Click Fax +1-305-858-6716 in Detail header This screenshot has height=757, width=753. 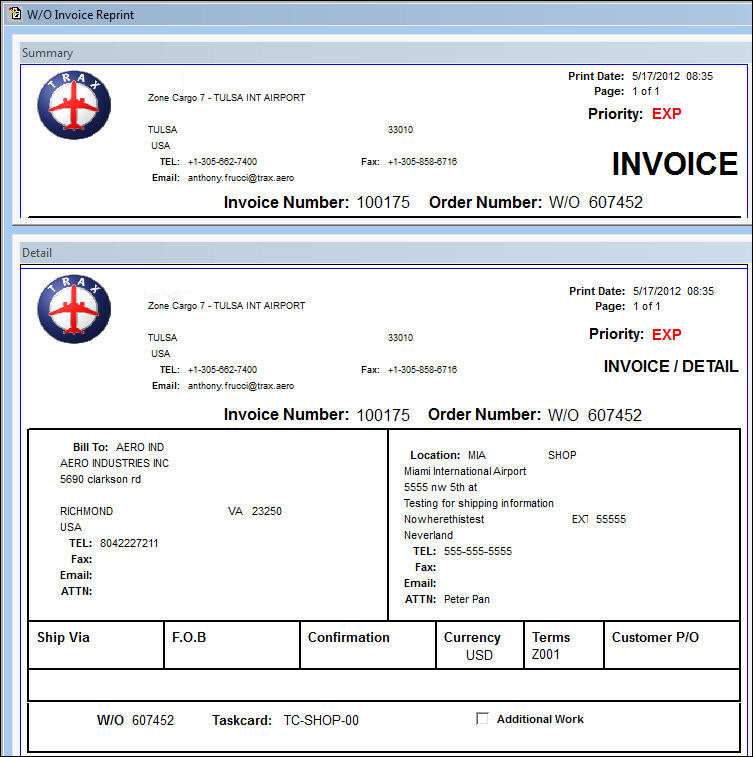click(409, 370)
